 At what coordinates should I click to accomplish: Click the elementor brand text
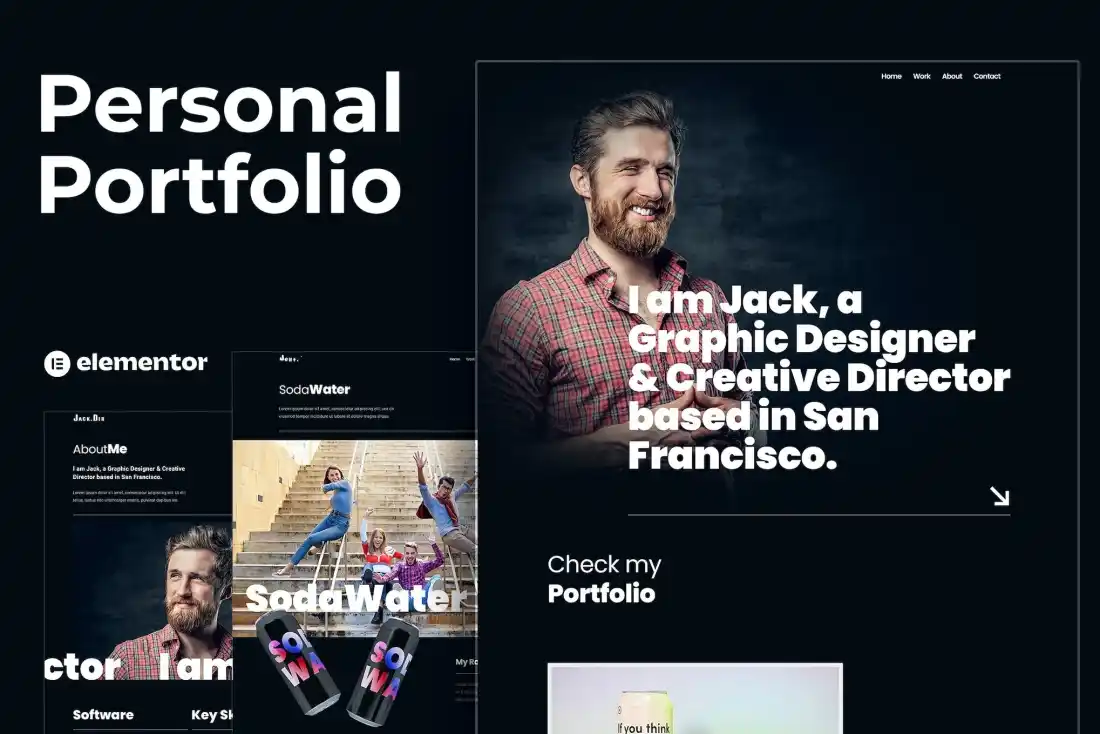(x=142, y=363)
